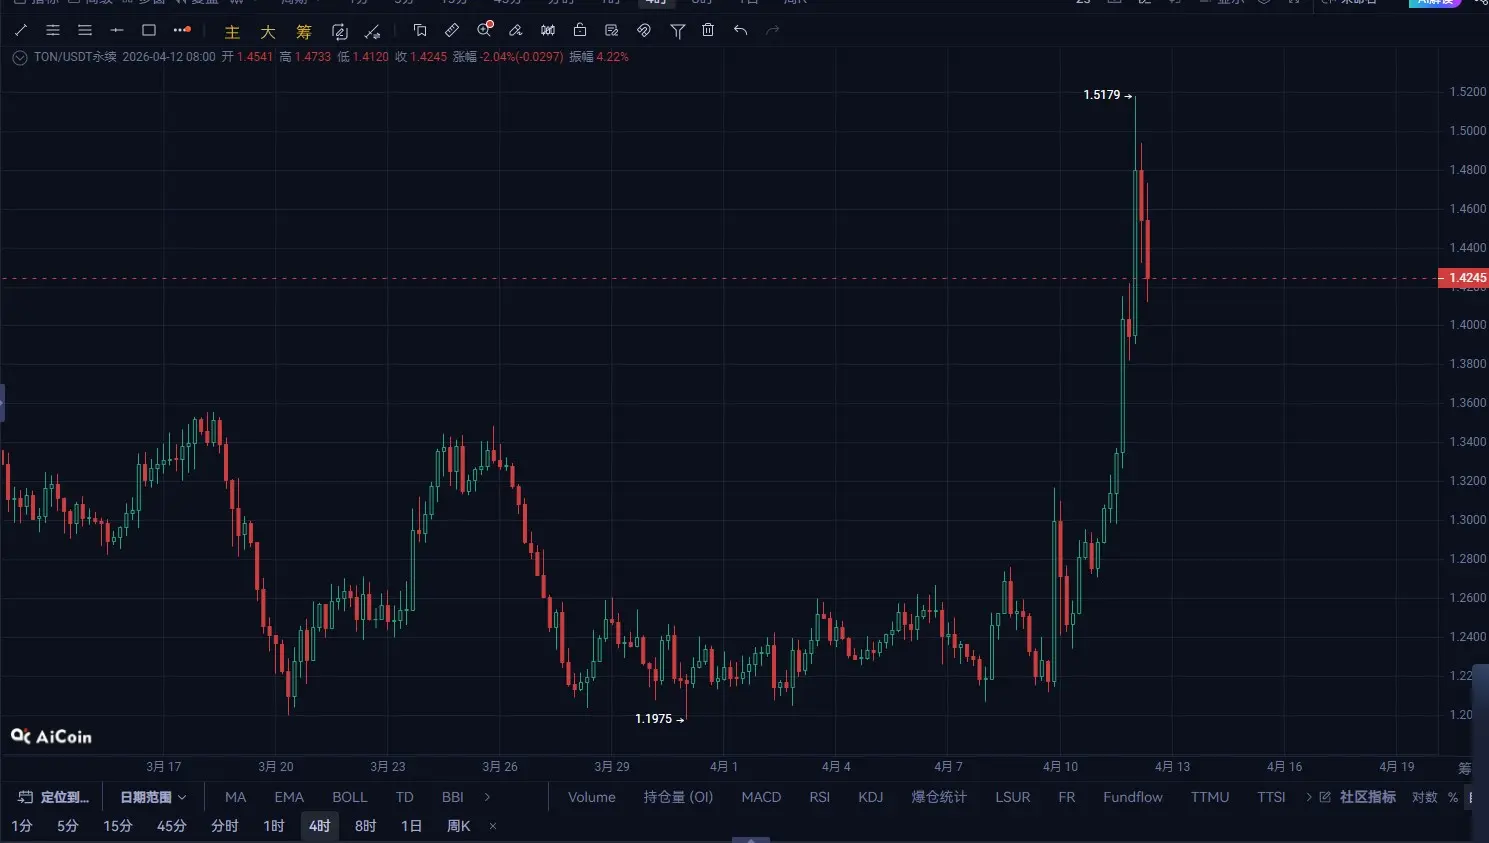
Task: Select the trend line drawing tool
Action: pos(21,30)
